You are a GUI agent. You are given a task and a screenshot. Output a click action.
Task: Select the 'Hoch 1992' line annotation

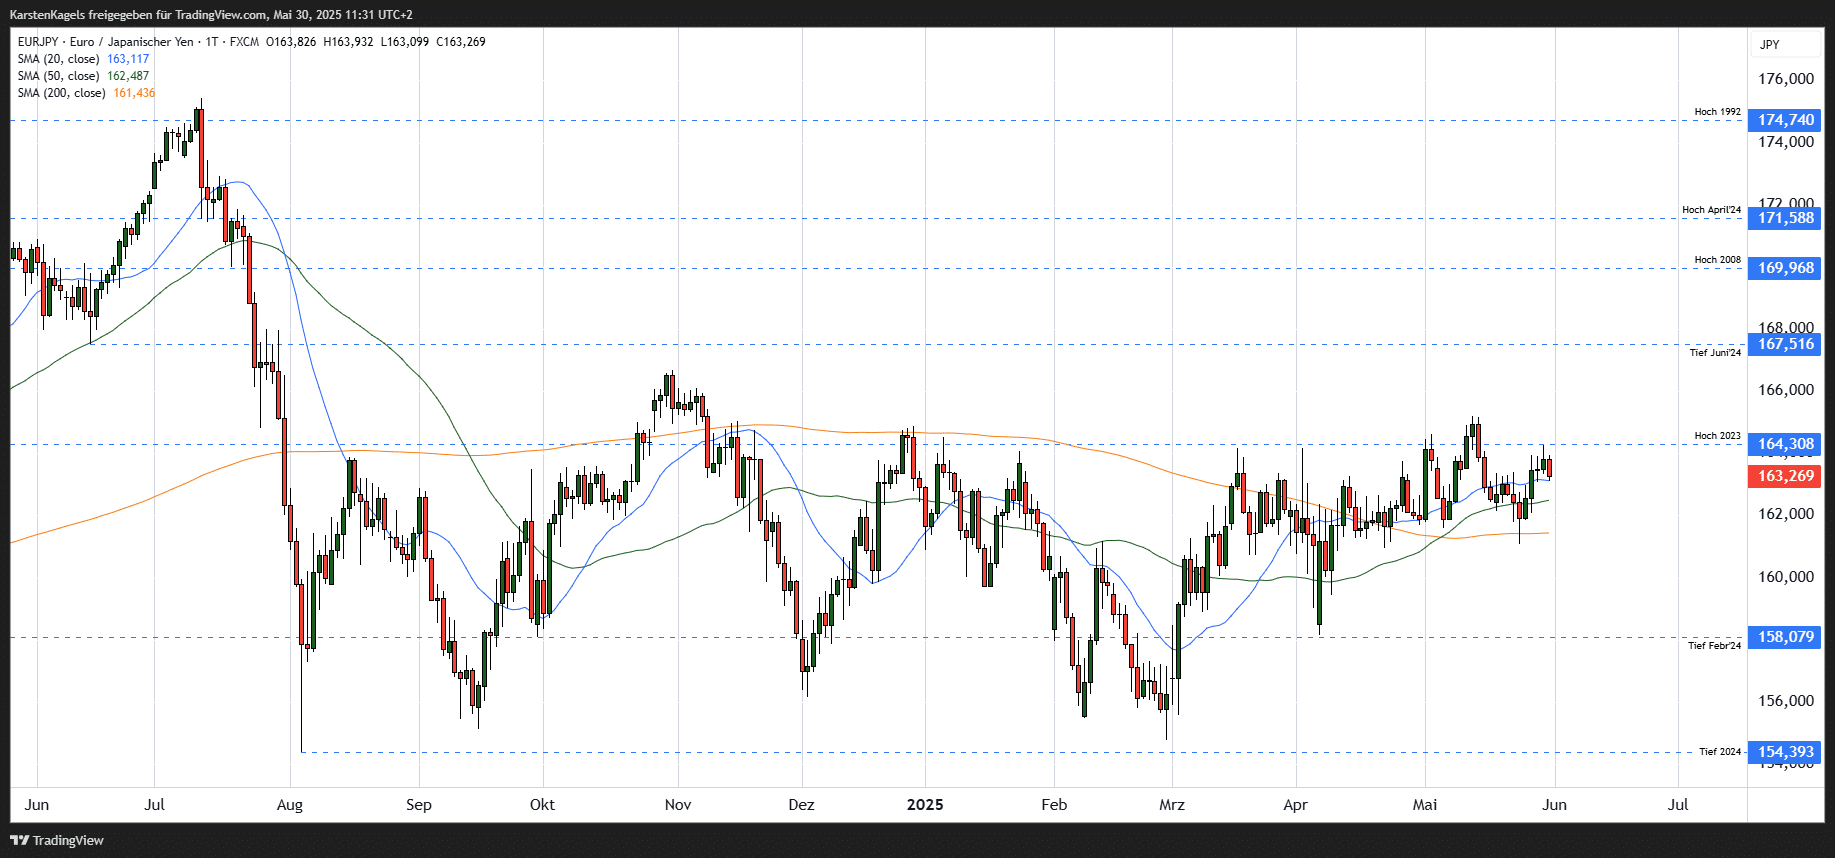click(1717, 112)
